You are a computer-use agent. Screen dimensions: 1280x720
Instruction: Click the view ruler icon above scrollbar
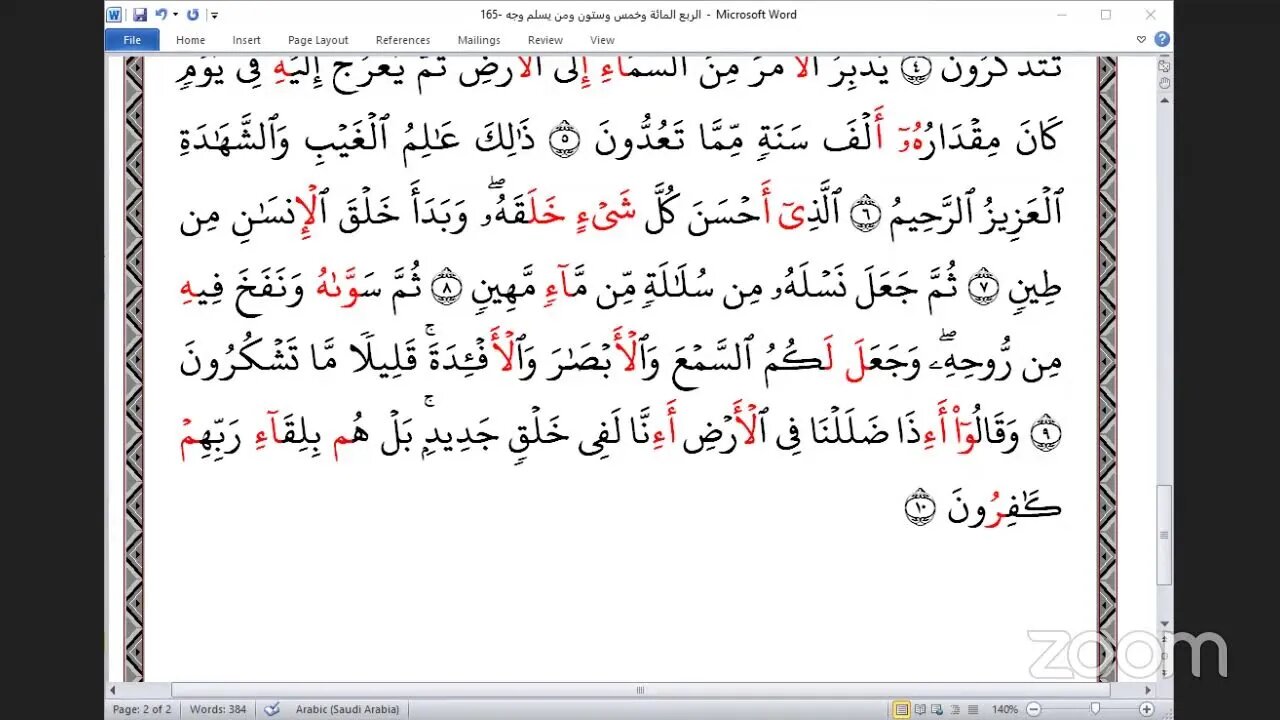click(1164, 64)
